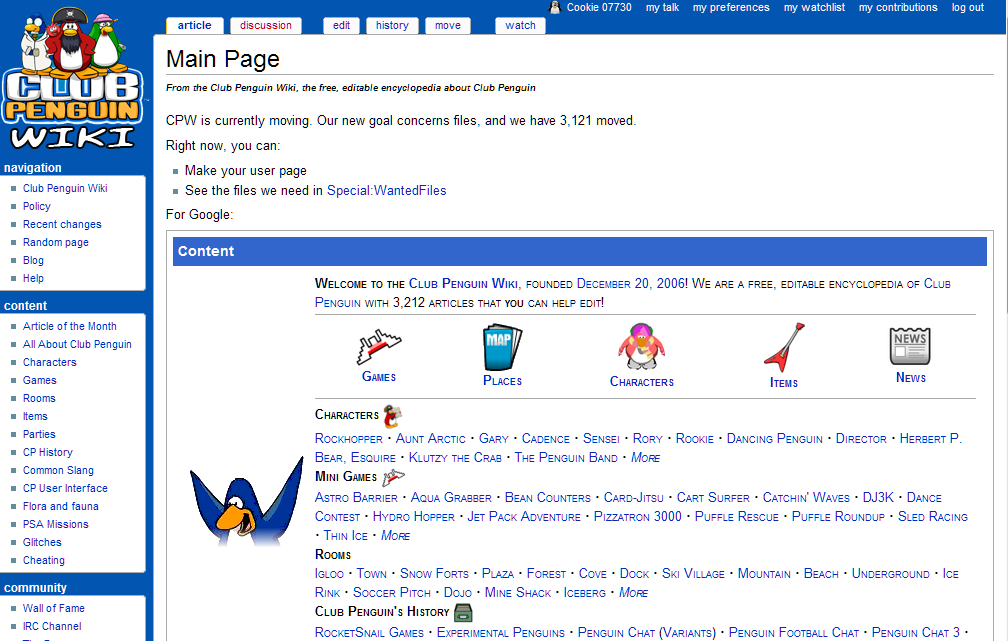Open the Ski Village link

coord(693,573)
